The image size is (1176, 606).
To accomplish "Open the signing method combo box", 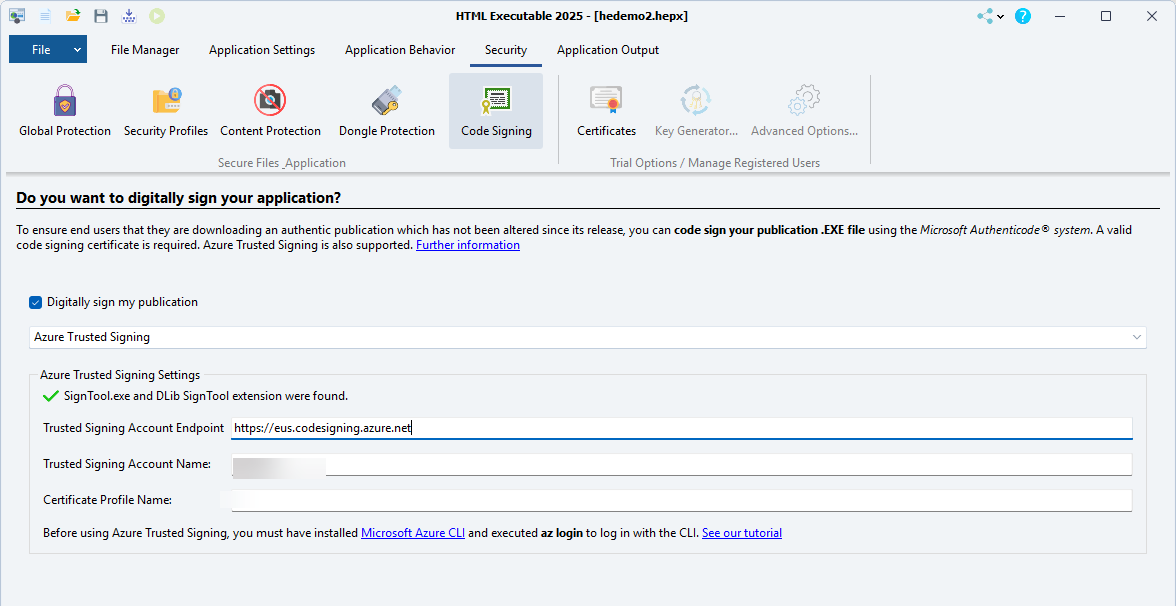I will (x=1137, y=337).
